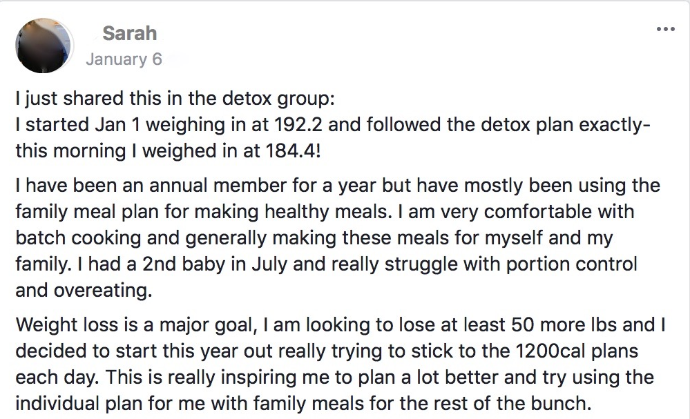Click the line 'I just shared this in the detox group:'

175,99
